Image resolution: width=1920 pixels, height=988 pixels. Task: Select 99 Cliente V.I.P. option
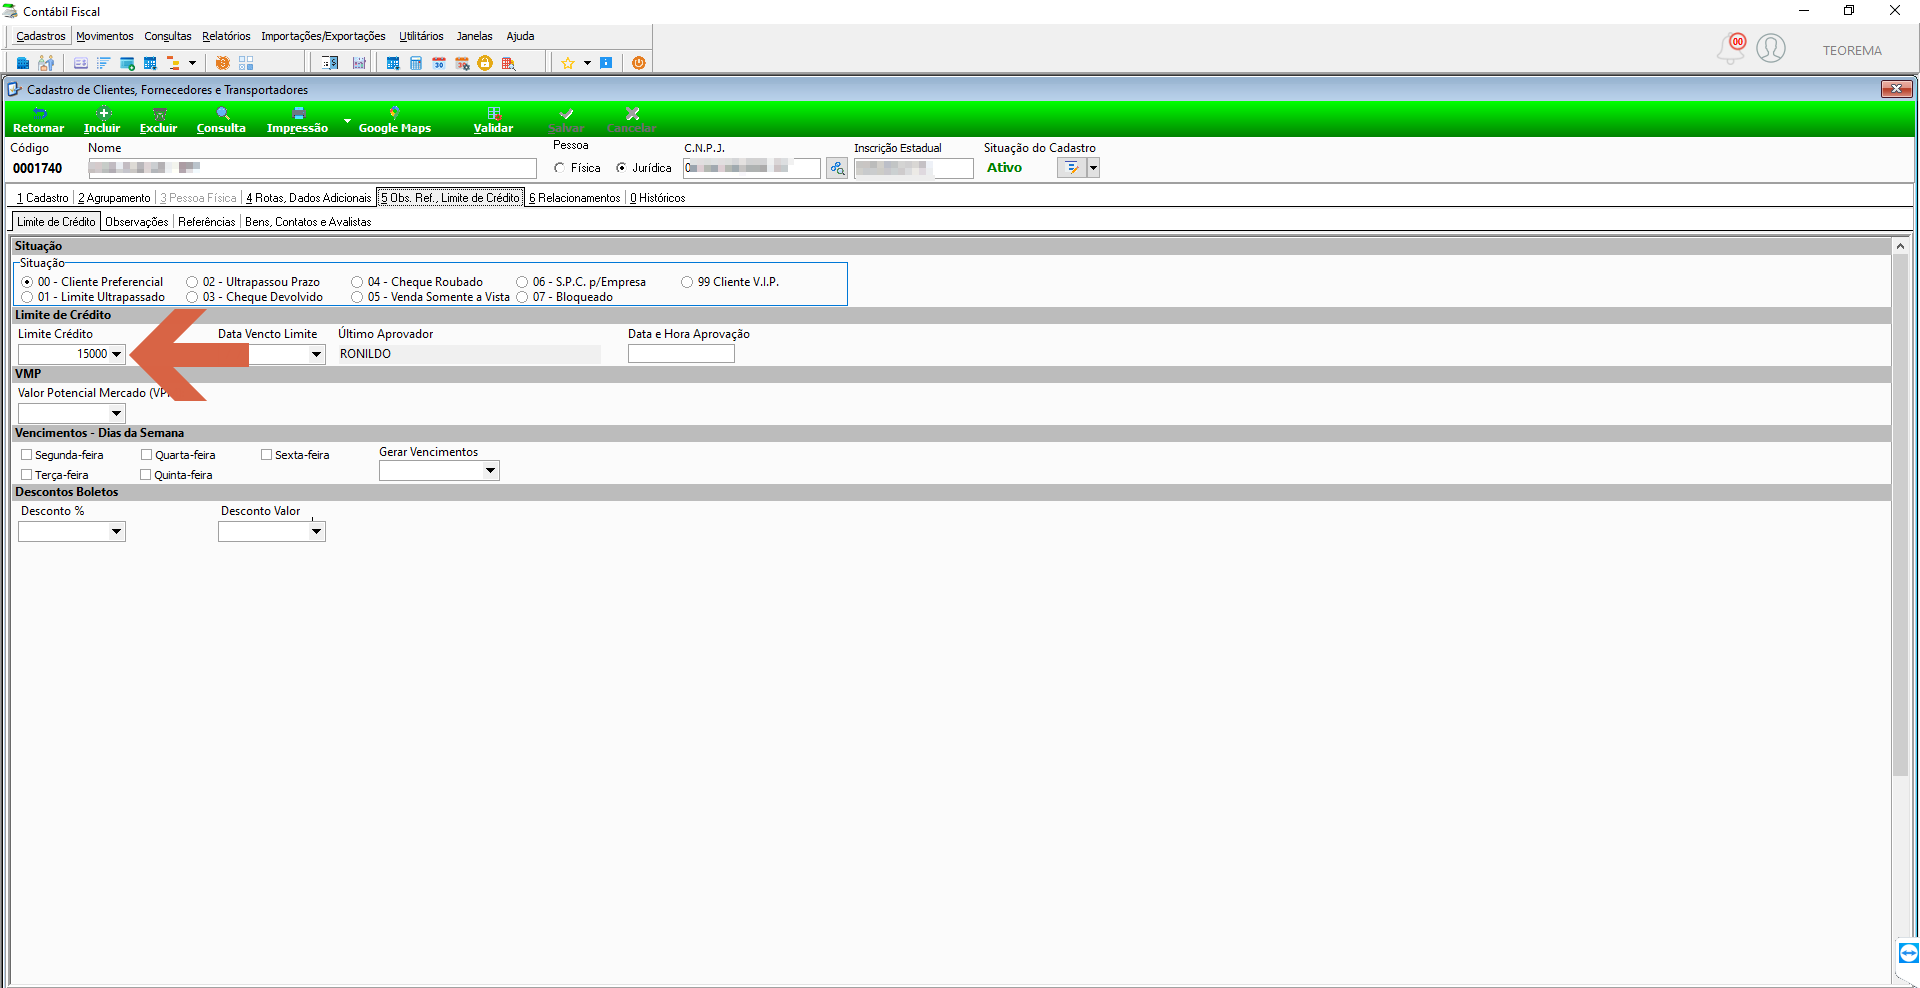coord(687,282)
